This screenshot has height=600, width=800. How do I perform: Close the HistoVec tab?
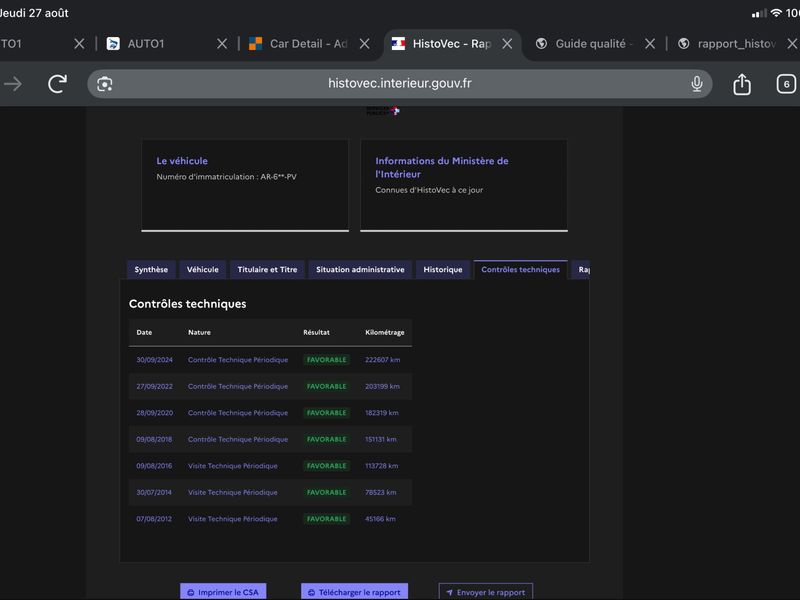[x=507, y=44]
